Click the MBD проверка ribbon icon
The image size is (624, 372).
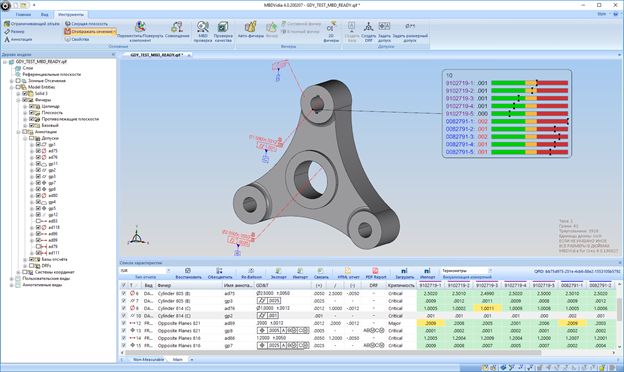point(203,31)
